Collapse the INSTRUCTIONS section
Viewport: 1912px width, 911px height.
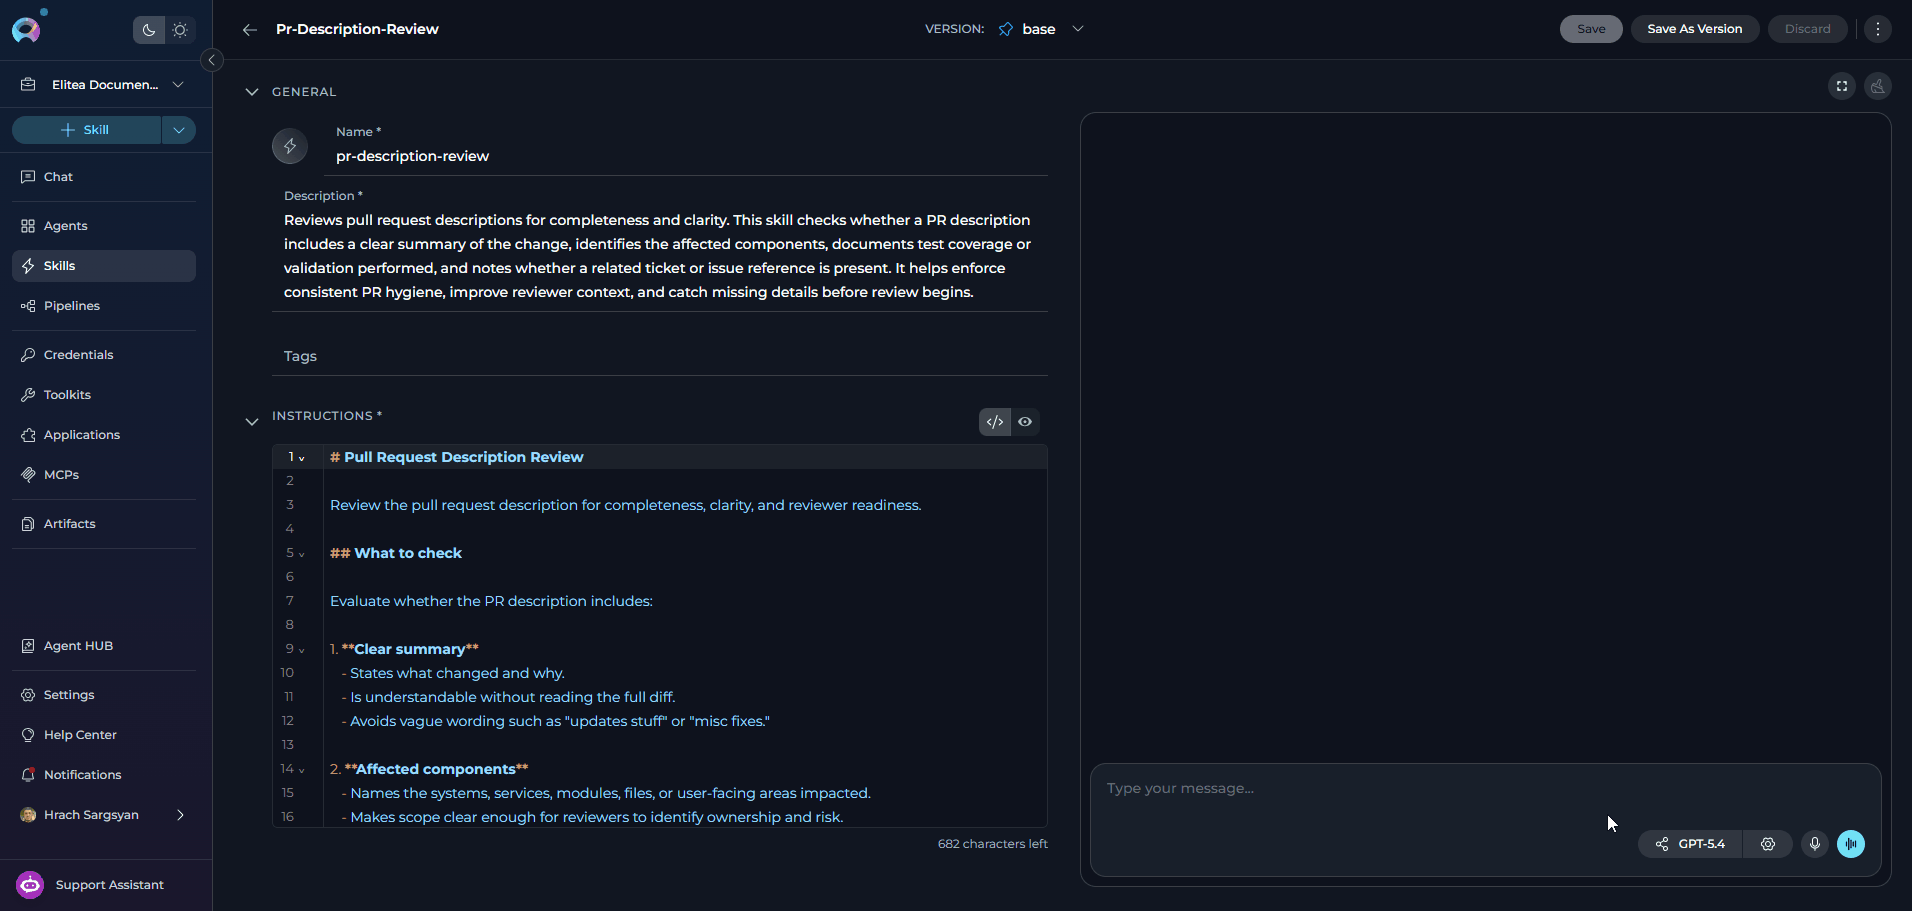point(252,422)
